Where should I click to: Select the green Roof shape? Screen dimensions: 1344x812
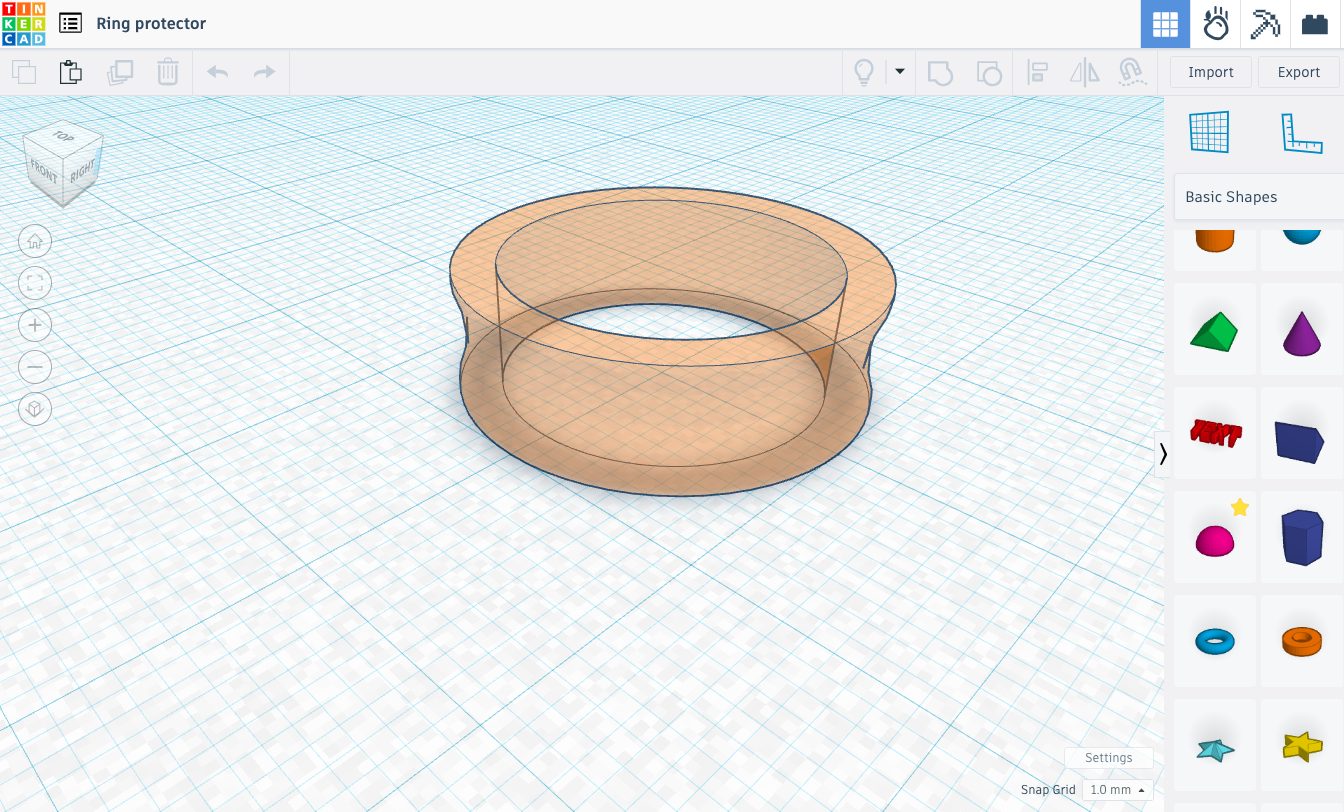pos(1214,329)
